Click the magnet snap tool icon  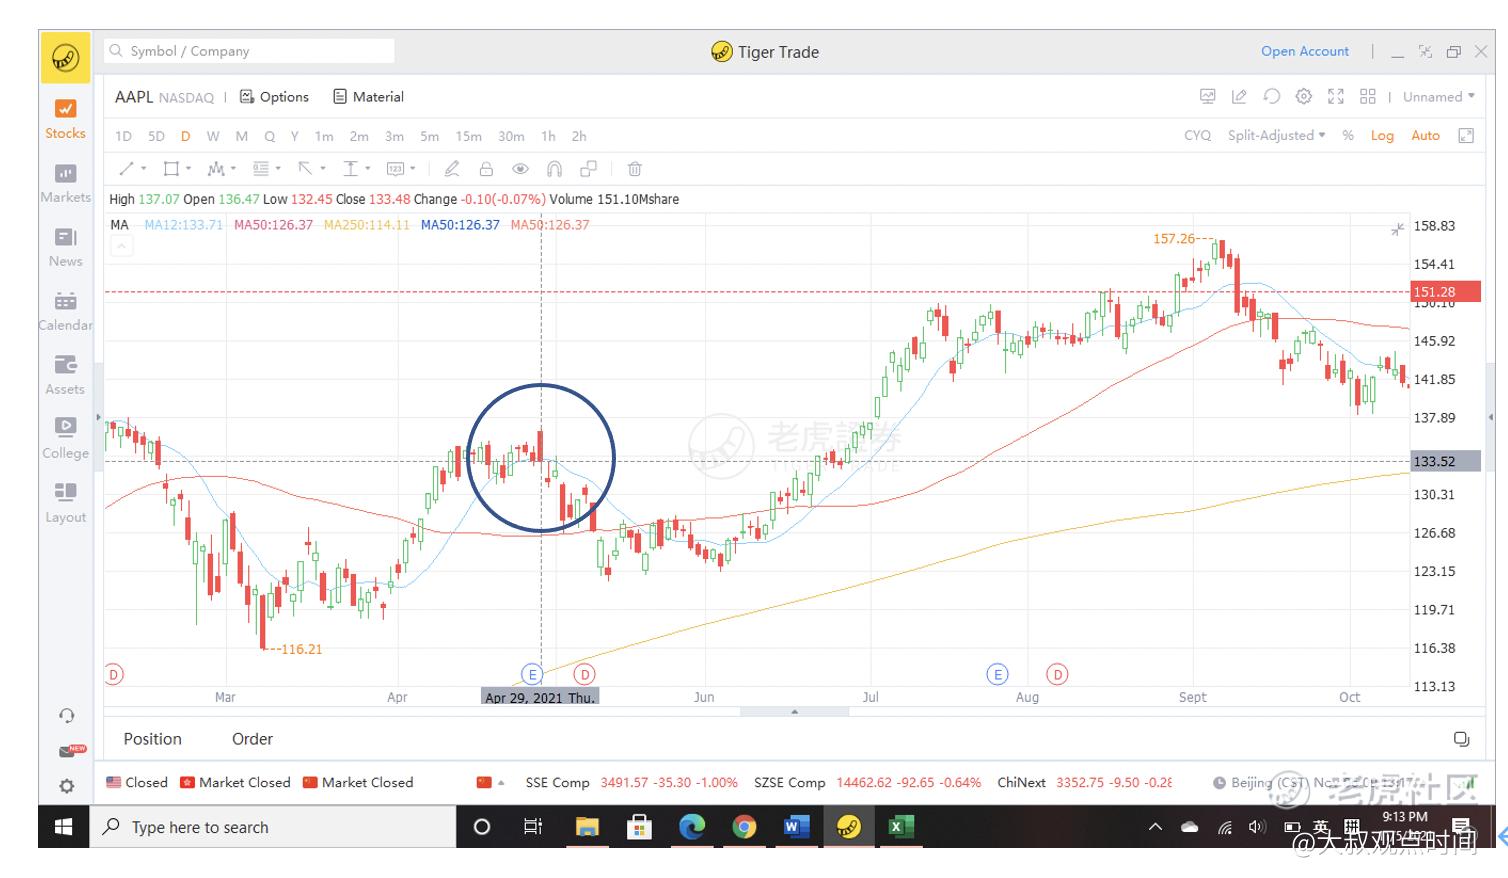pyautogui.click(x=555, y=169)
